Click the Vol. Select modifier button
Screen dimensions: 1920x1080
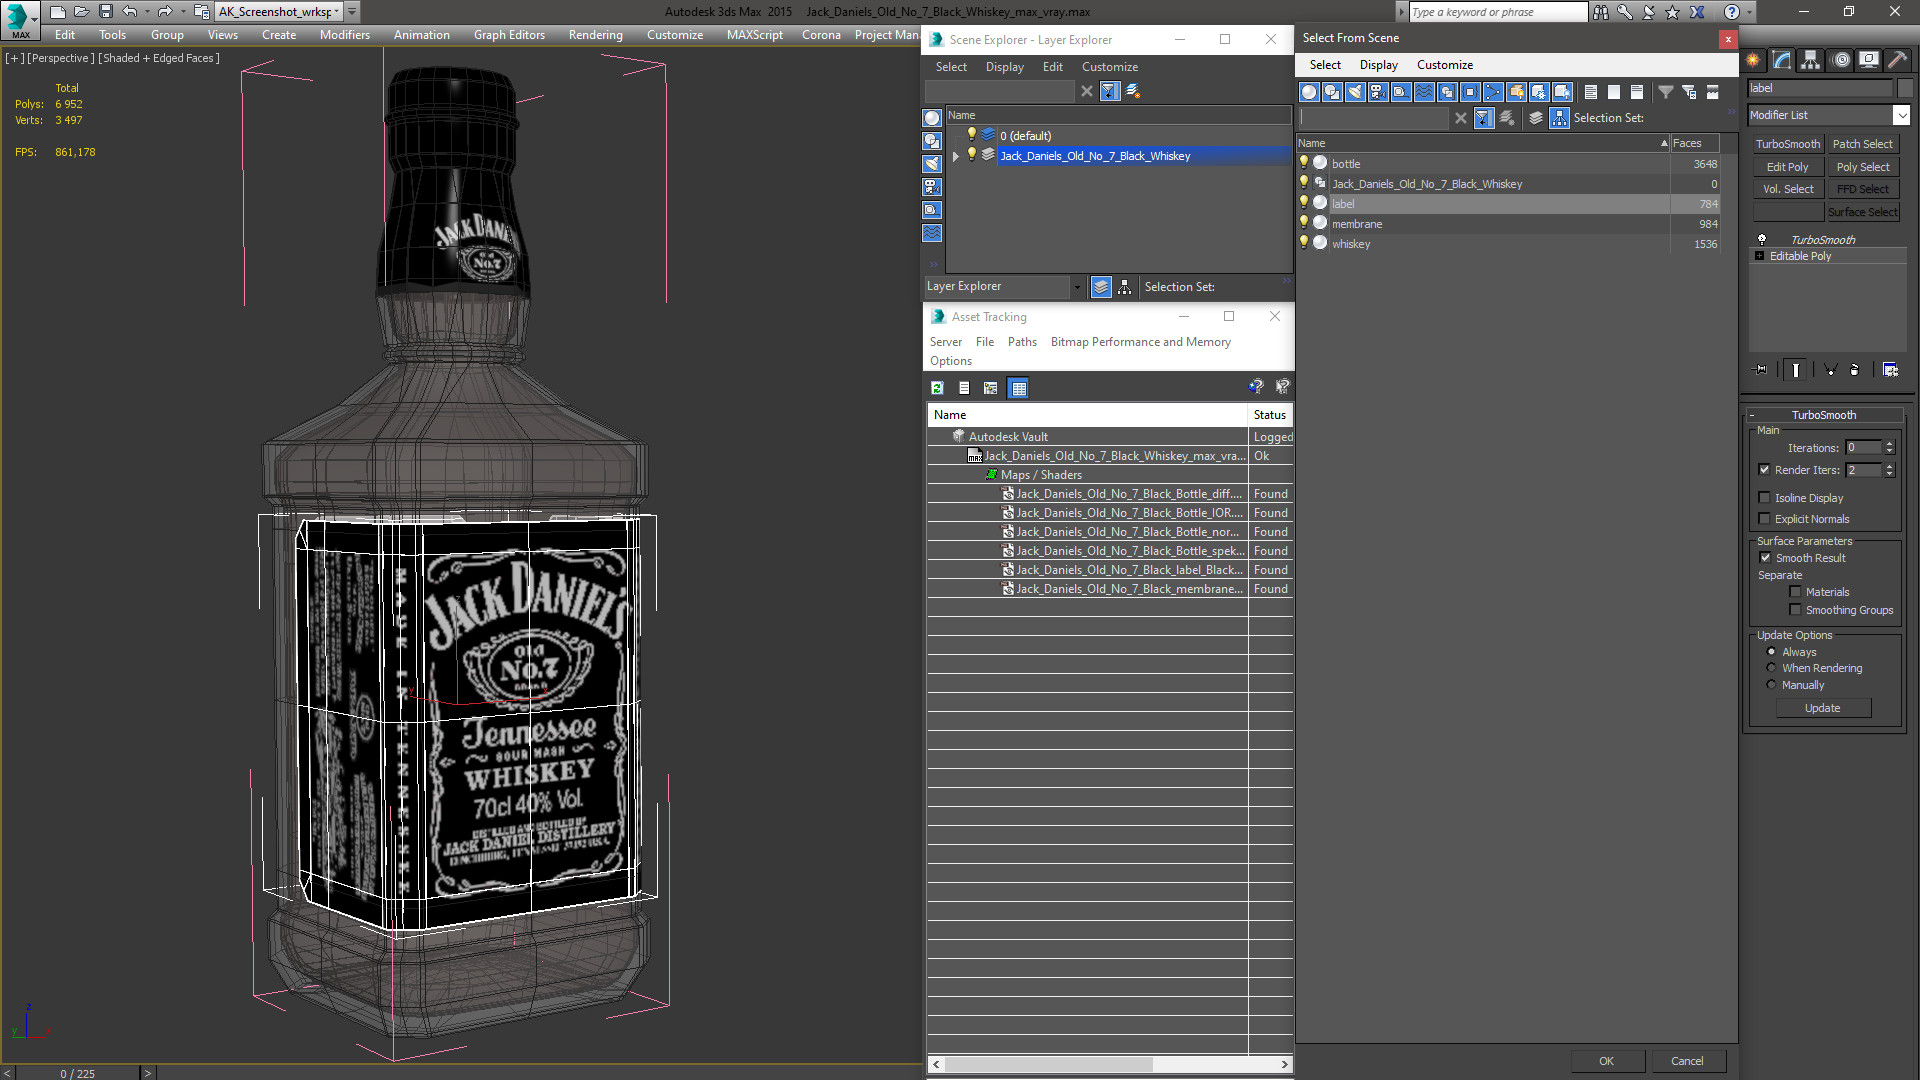pos(1787,189)
